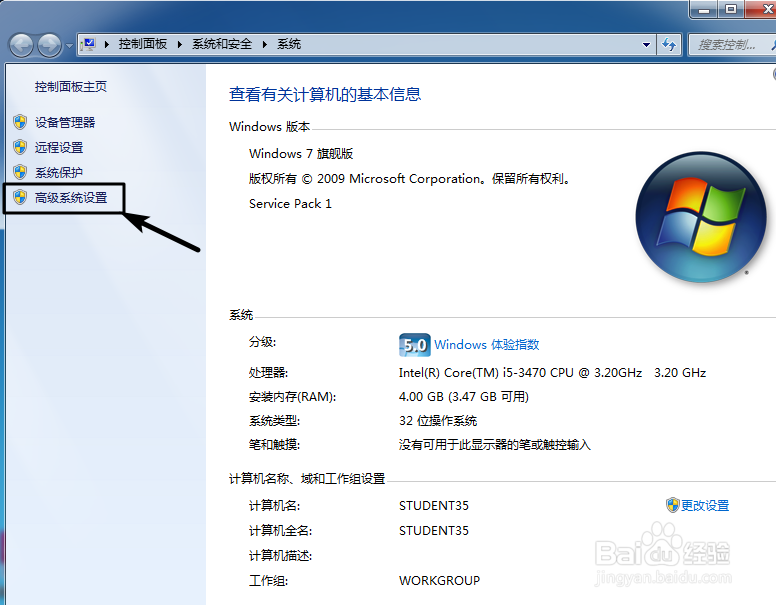Click Service Pack 1 text

tap(291, 203)
